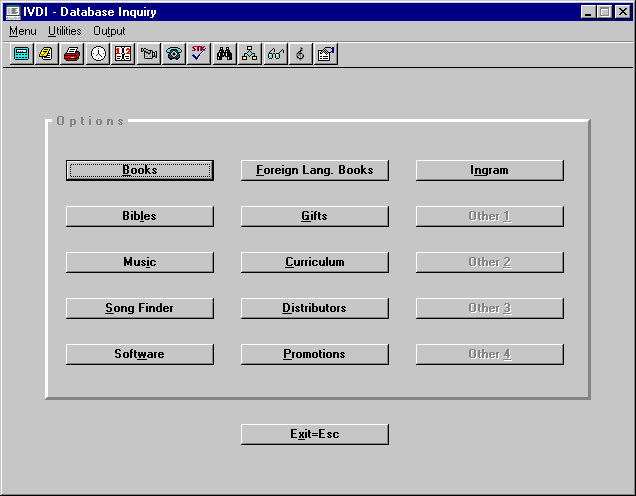Click the video camera toolbar icon

click(x=148, y=54)
